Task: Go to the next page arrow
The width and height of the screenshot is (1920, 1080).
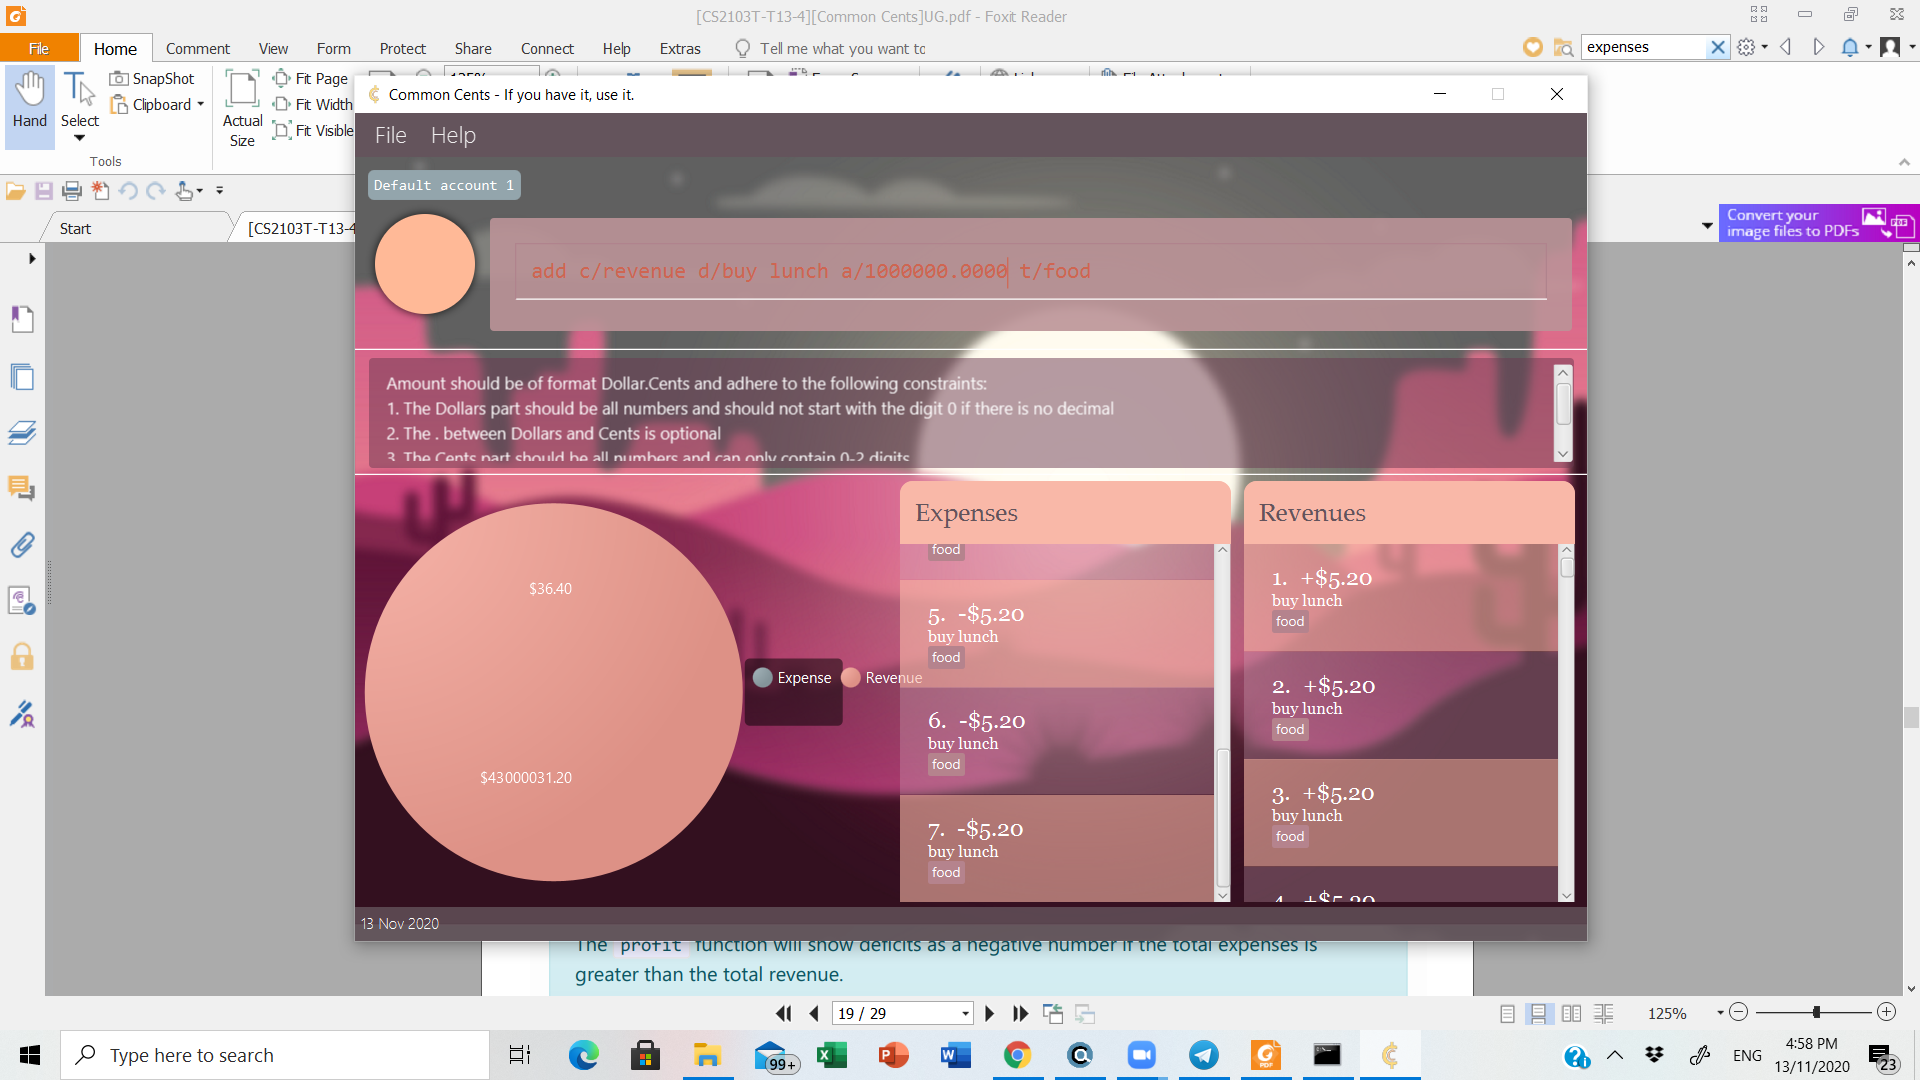Action: coord(989,1013)
